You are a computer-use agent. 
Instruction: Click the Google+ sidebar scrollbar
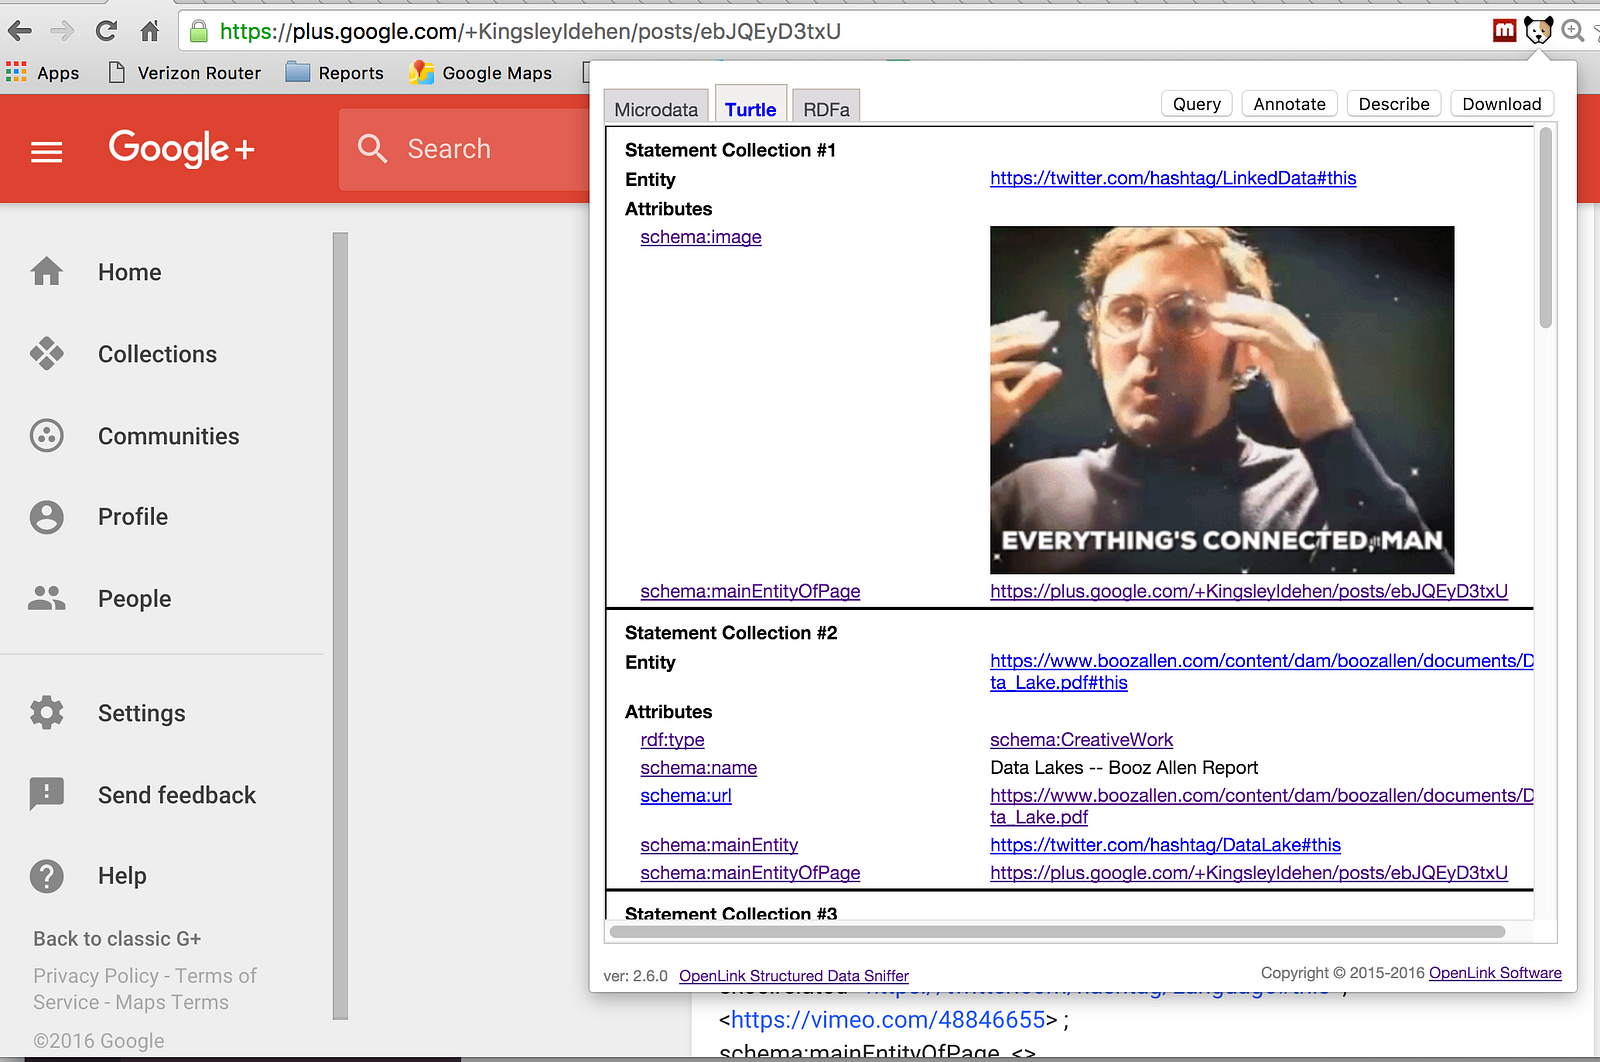click(x=340, y=626)
